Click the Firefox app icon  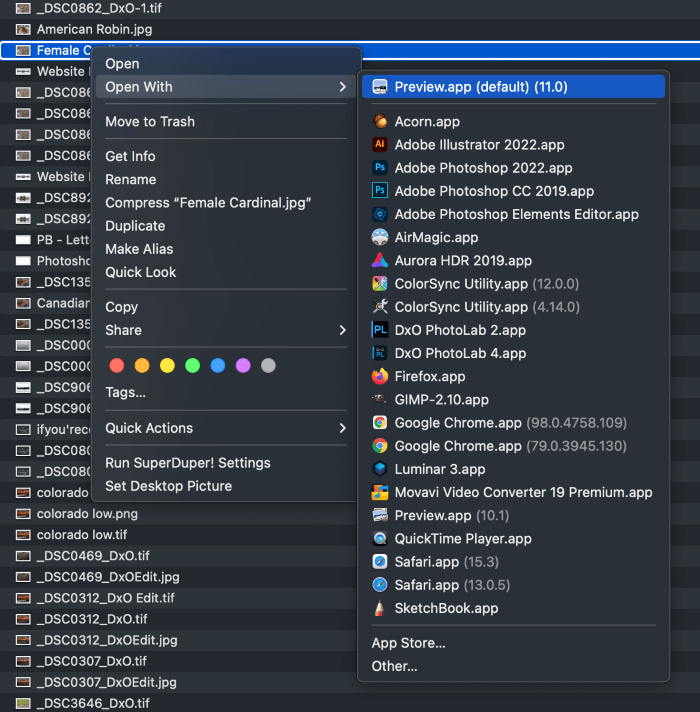click(x=380, y=377)
